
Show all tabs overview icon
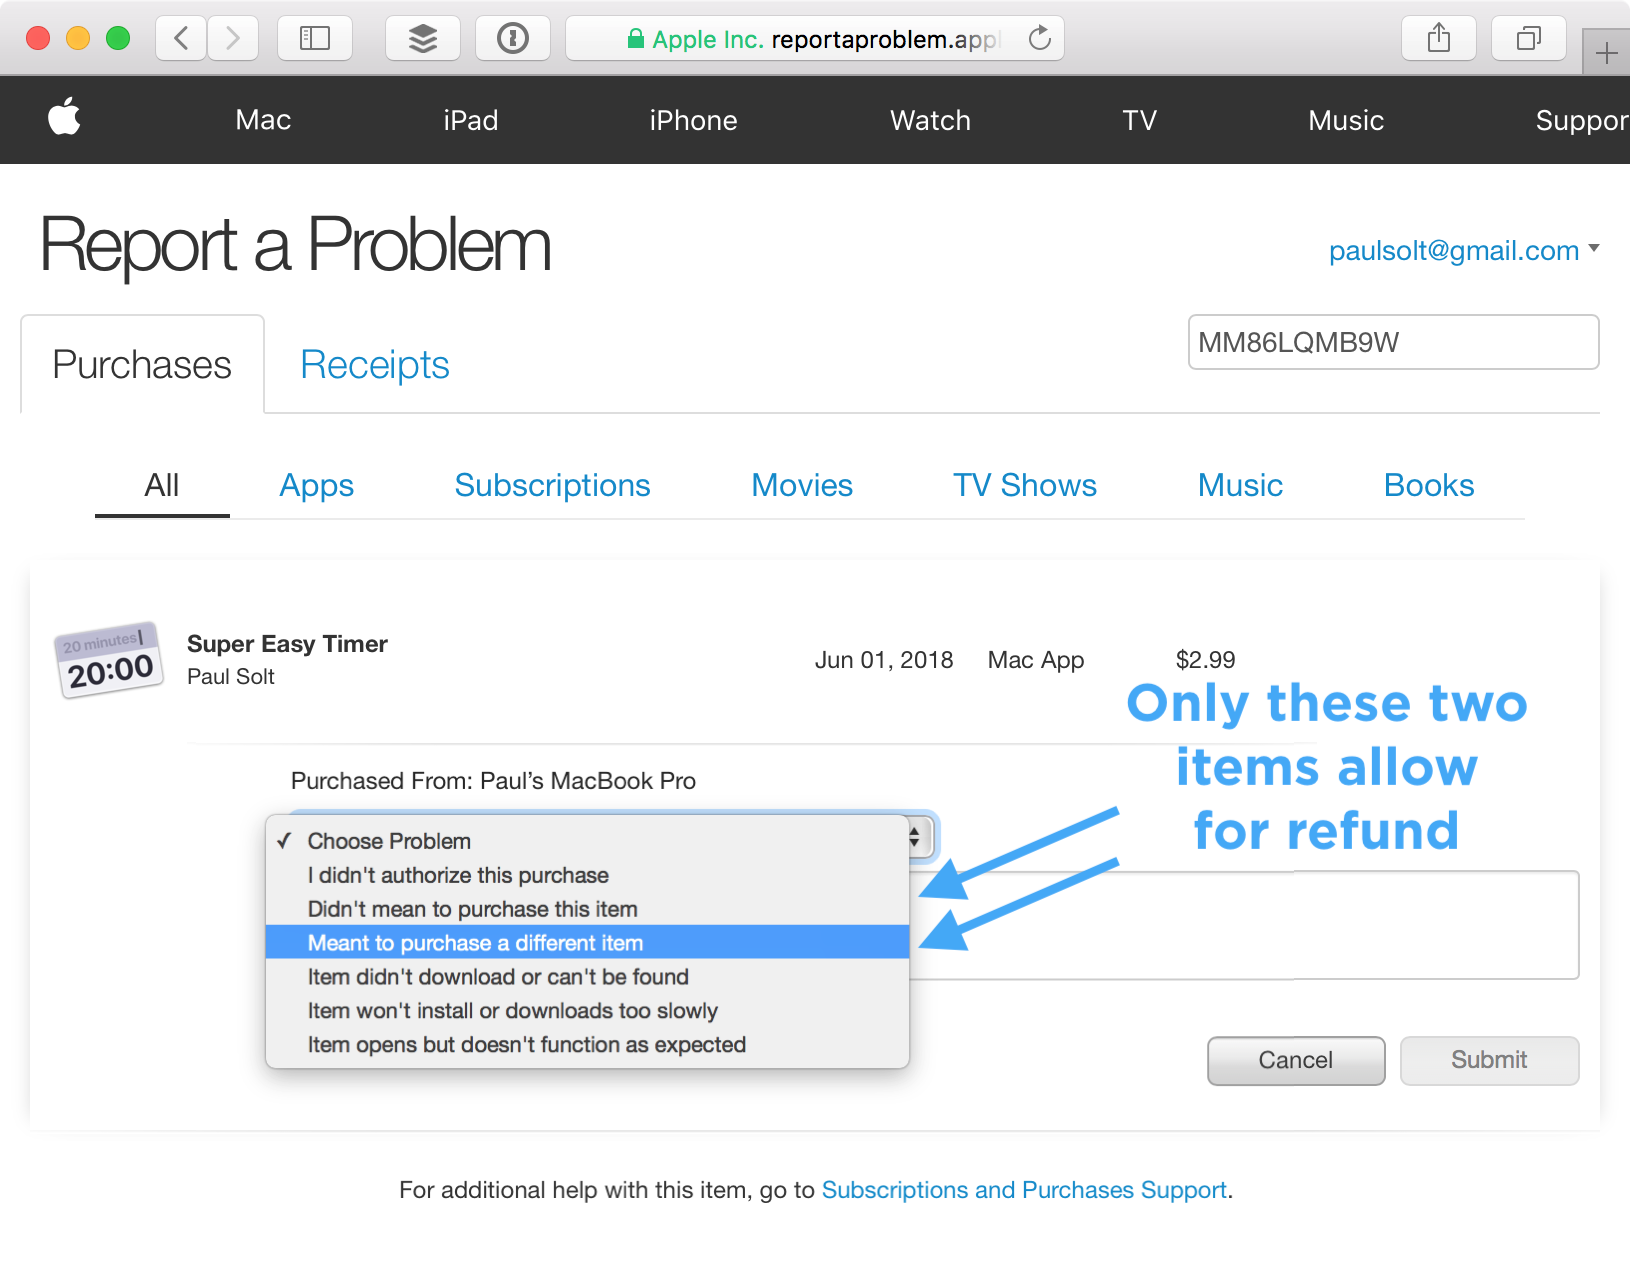pos(1529,38)
